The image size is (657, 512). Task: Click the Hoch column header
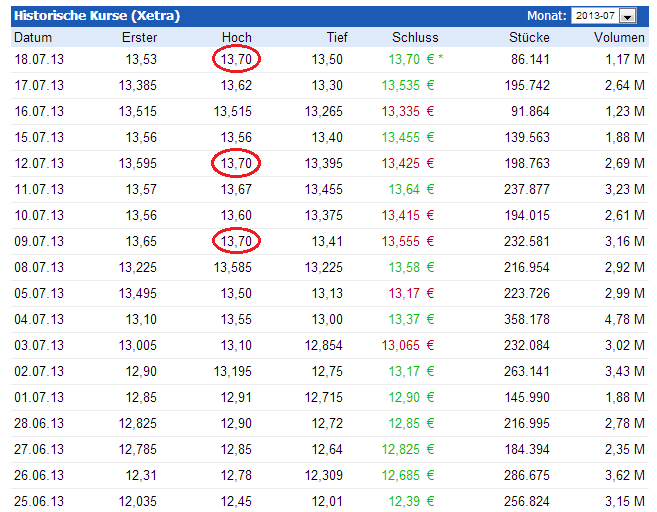237,38
